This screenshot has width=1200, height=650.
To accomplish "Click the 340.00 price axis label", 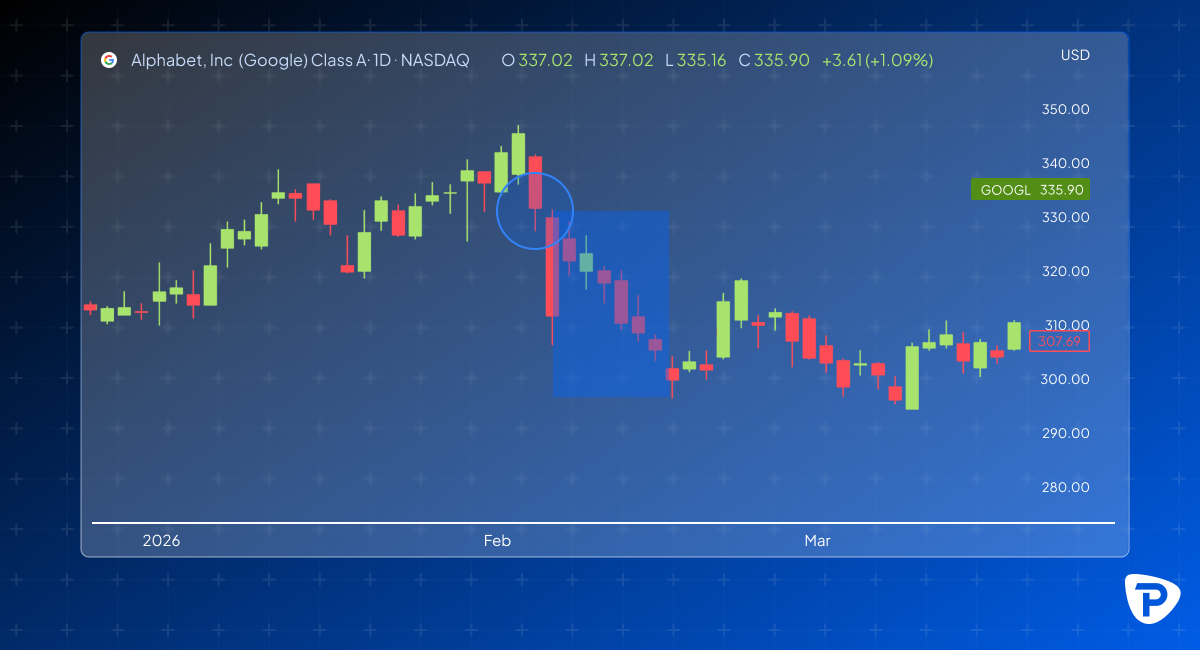I will pos(1065,163).
